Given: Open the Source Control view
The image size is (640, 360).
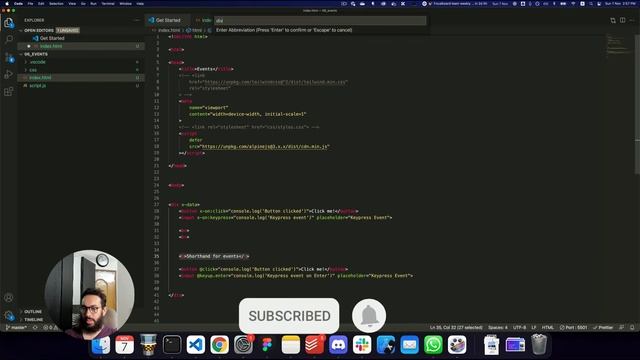Looking at the screenshot, I should [9, 57].
